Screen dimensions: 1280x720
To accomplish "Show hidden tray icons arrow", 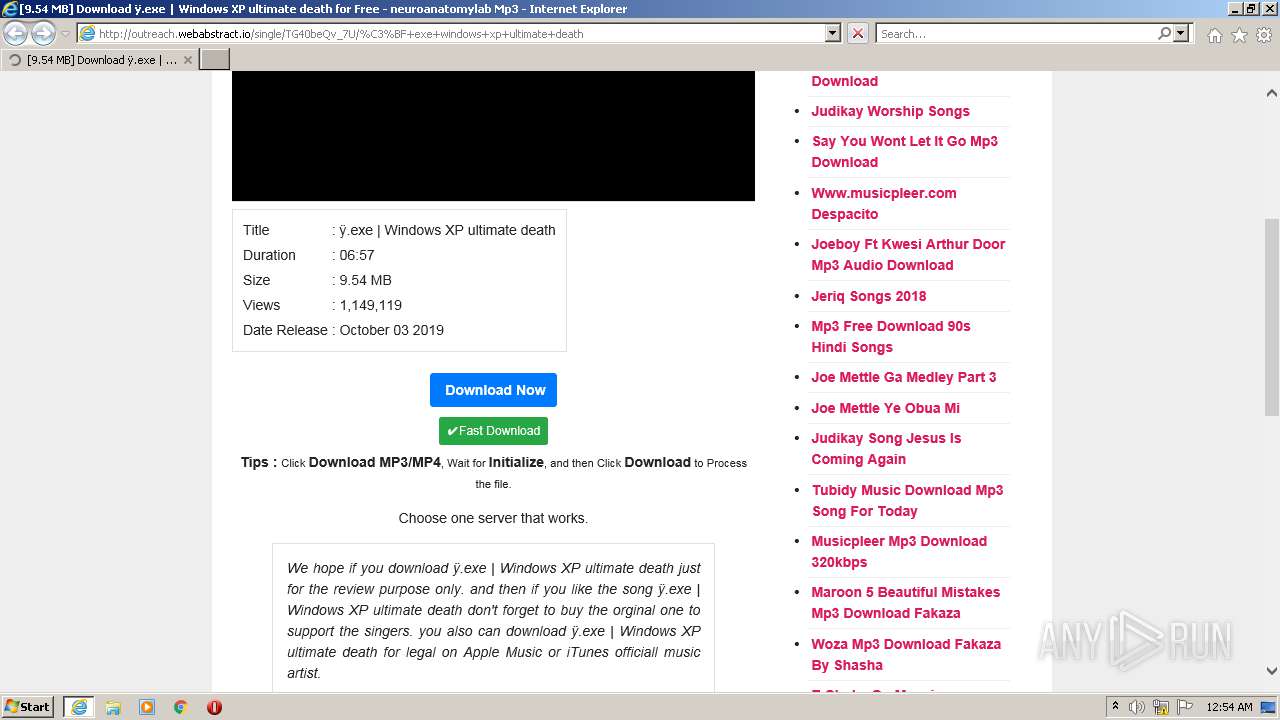I will tap(1114, 707).
